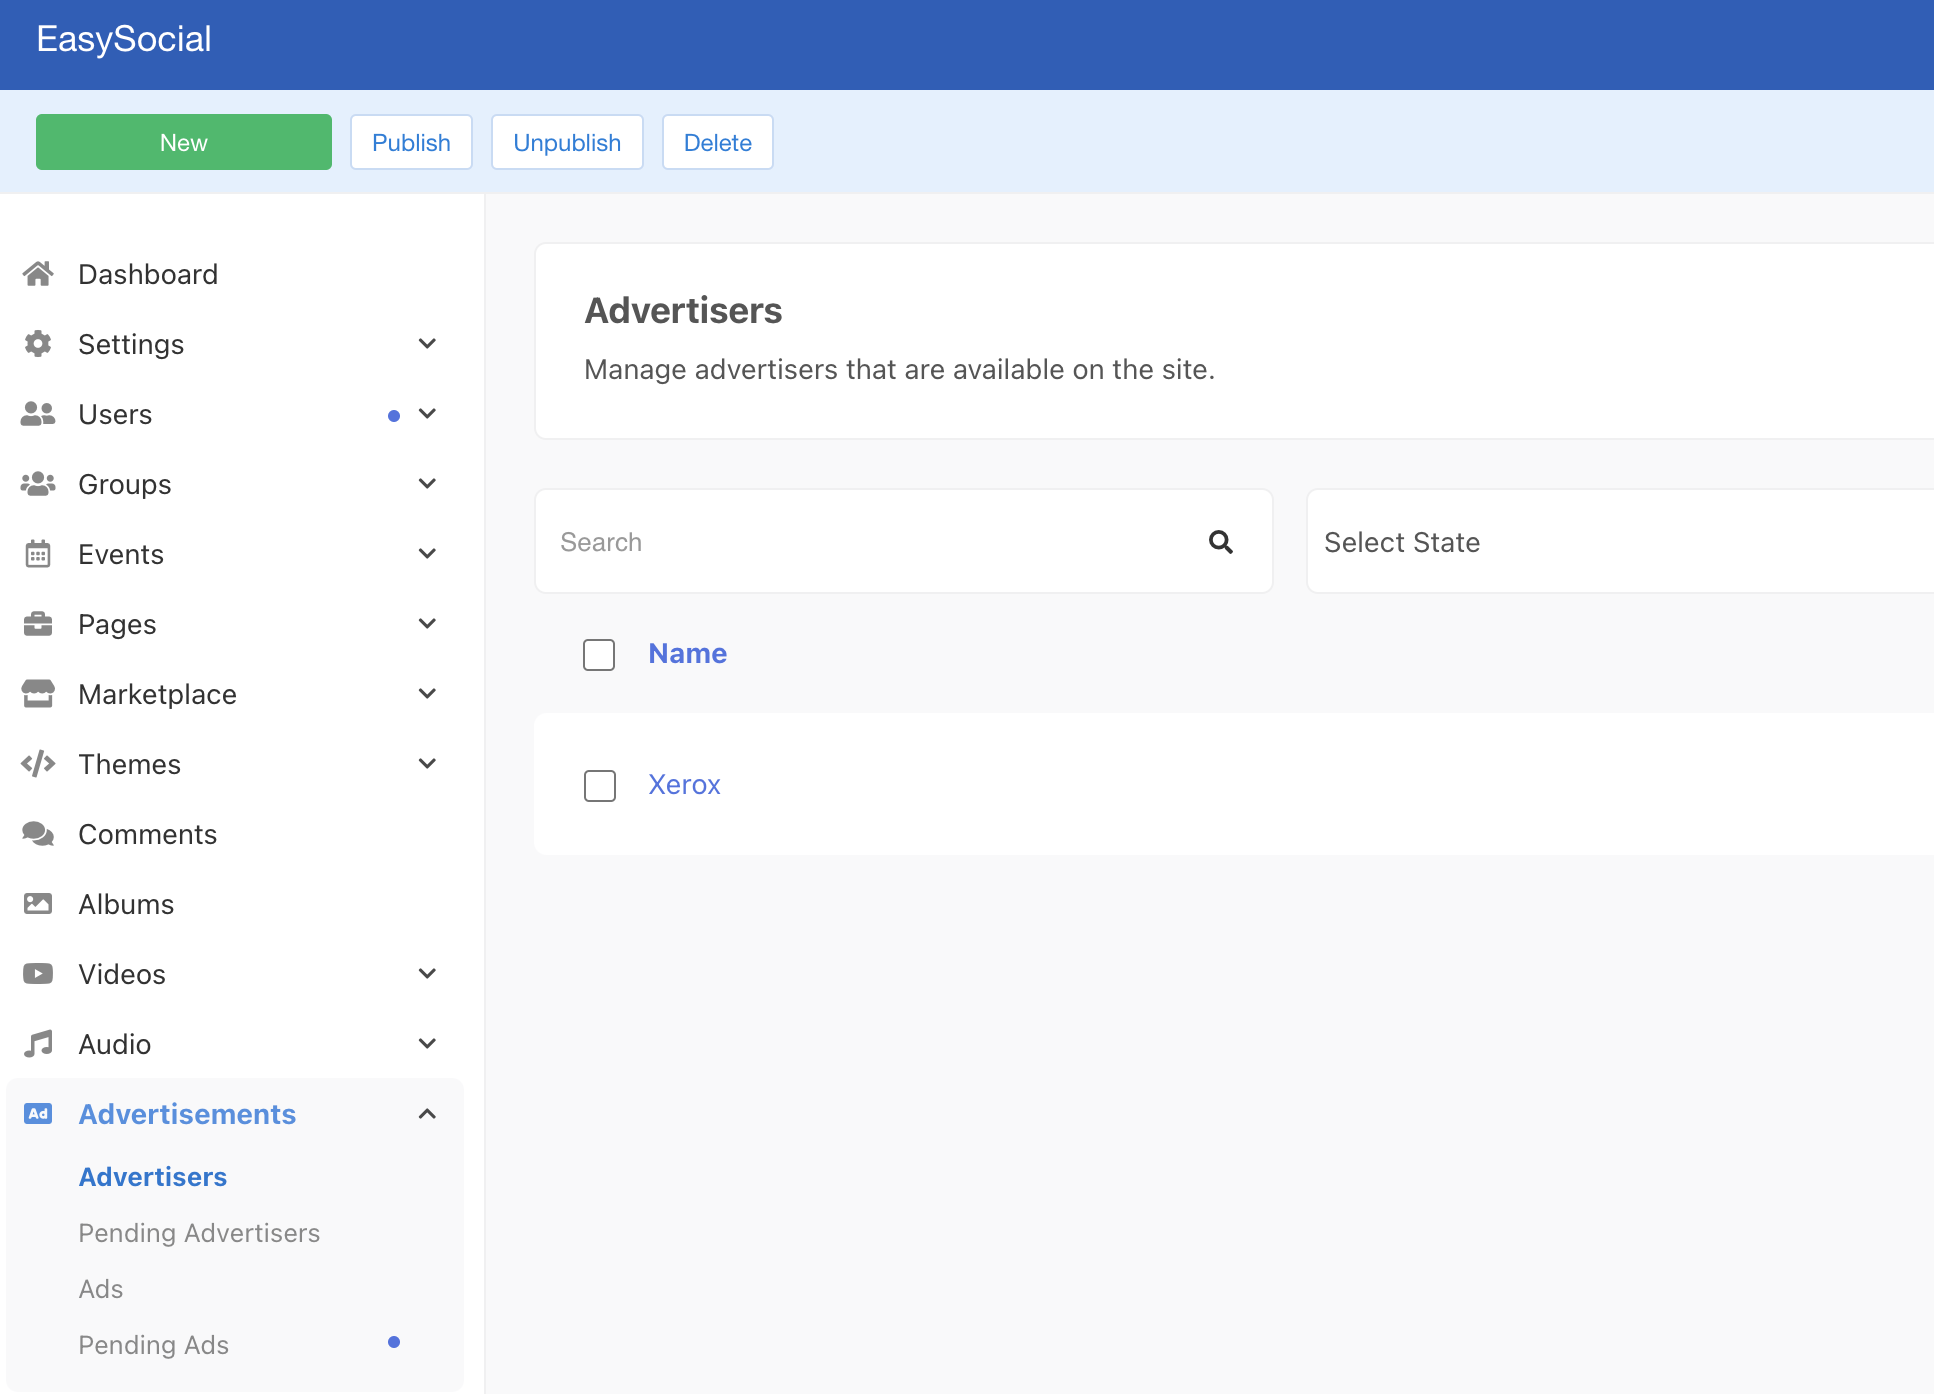Click the Audio music note icon
This screenshot has height=1394, width=1934.
click(38, 1044)
